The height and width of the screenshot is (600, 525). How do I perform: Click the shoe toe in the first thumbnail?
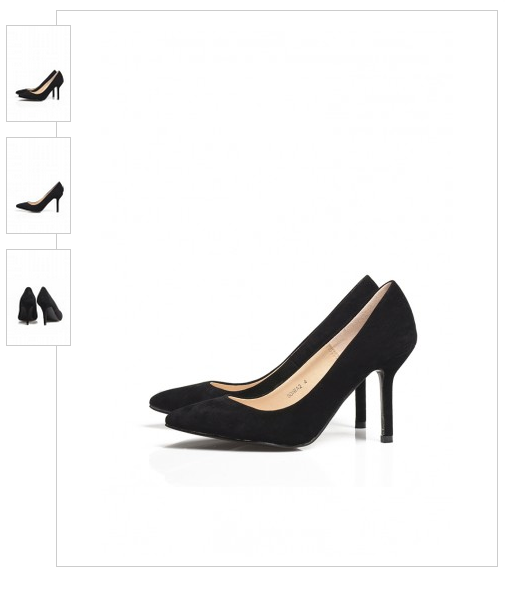click(19, 92)
